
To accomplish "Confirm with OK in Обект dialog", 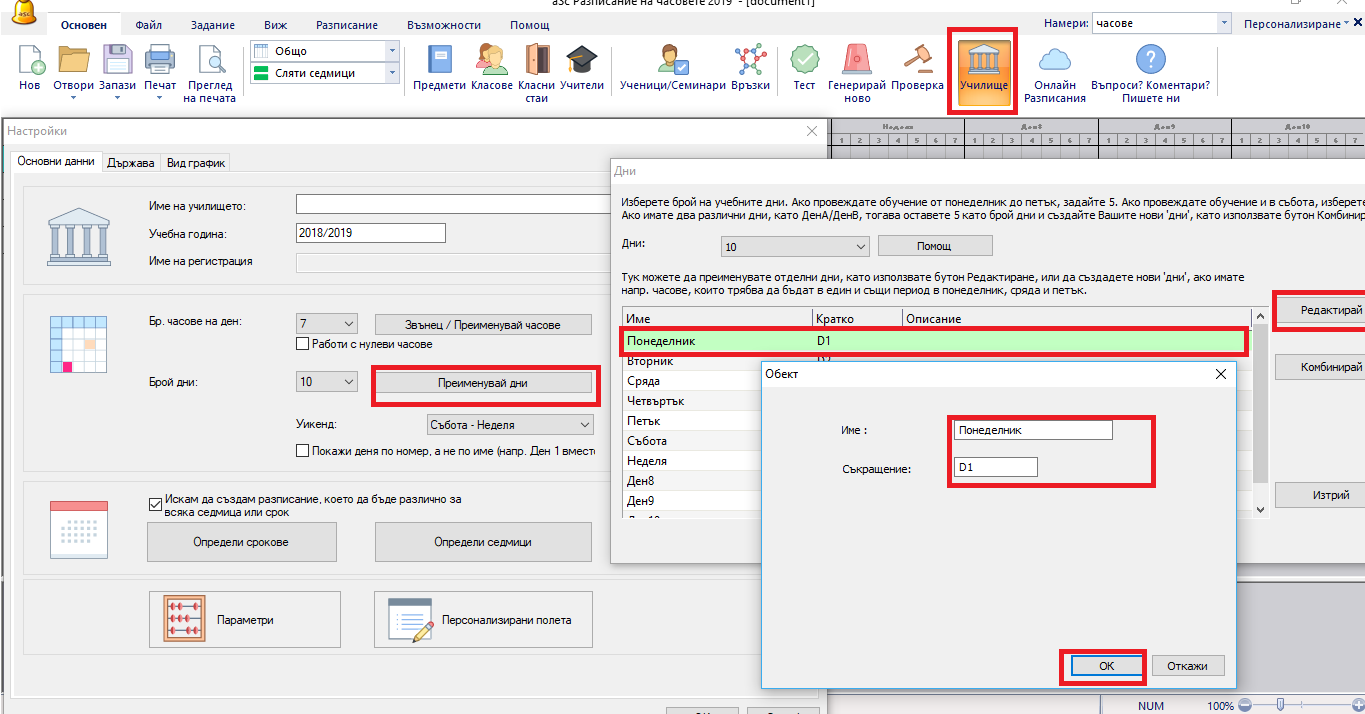I will pos(1105,666).
